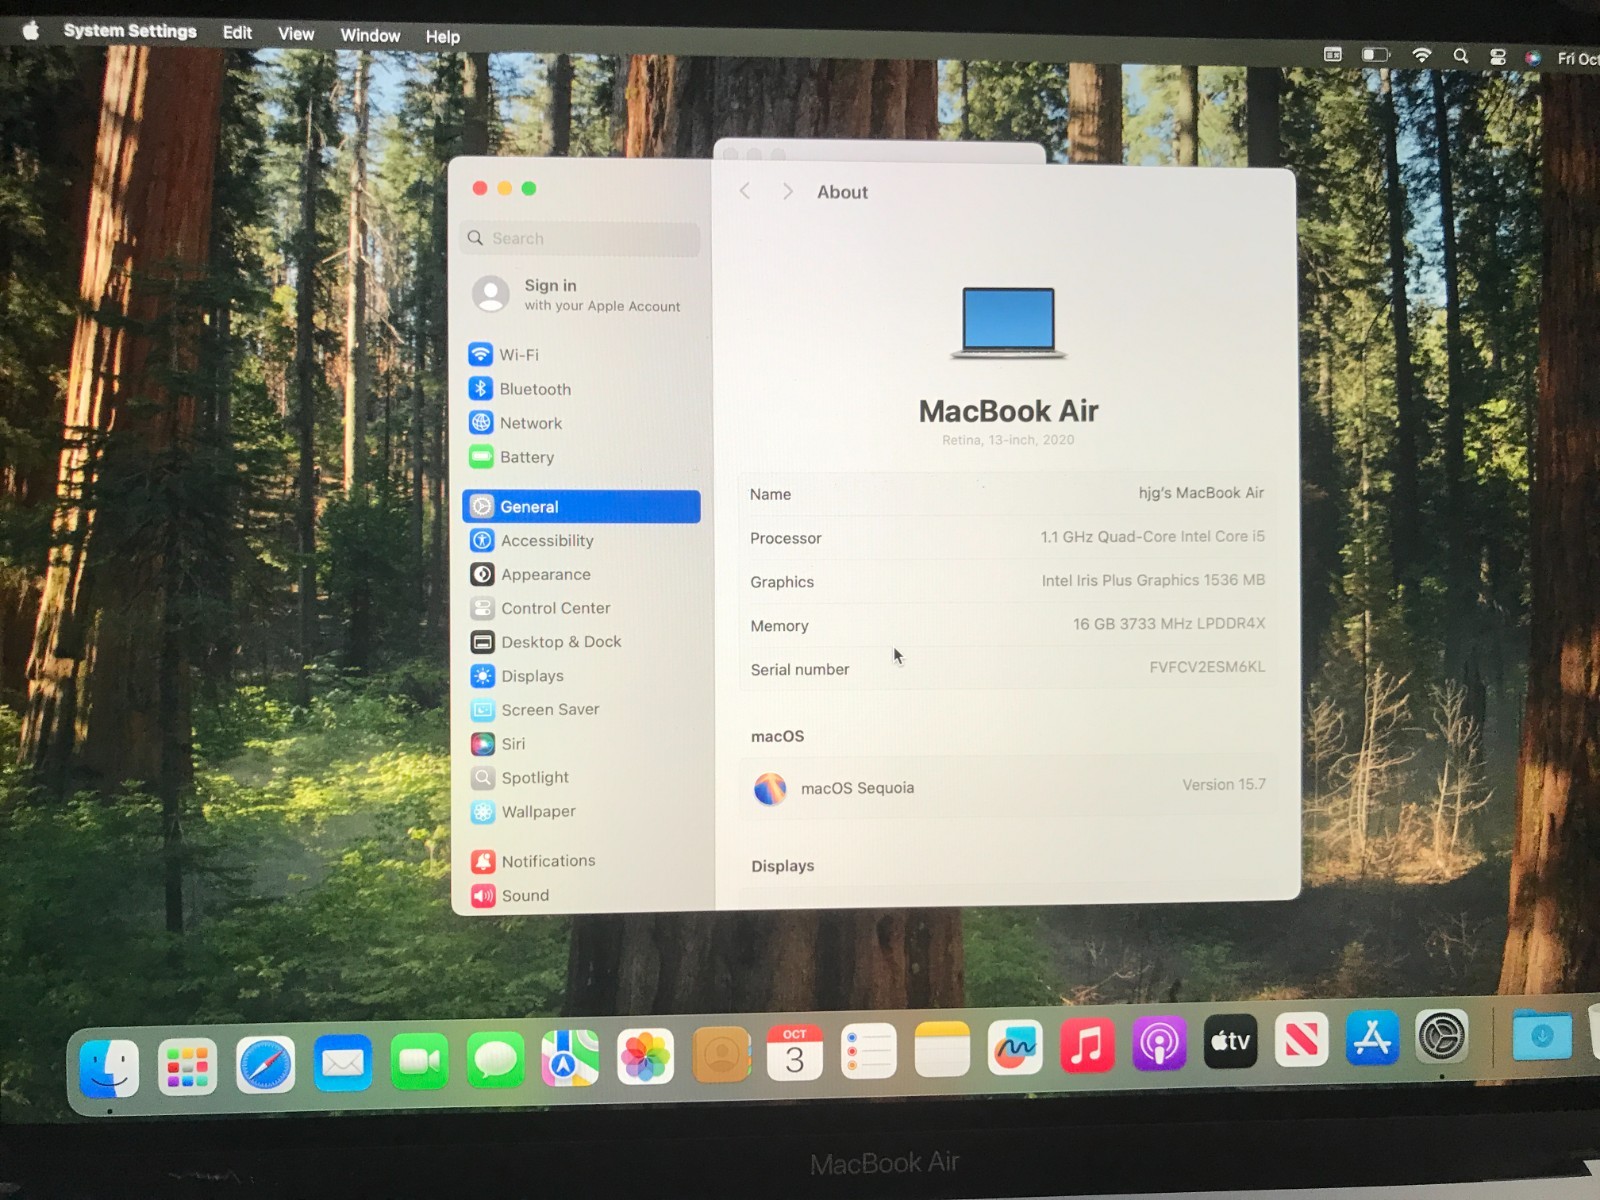1600x1200 pixels.
Task: Click the "16 GB 3733 MHz LPDDR4X" memory value
Action: (x=1169, y=624)
